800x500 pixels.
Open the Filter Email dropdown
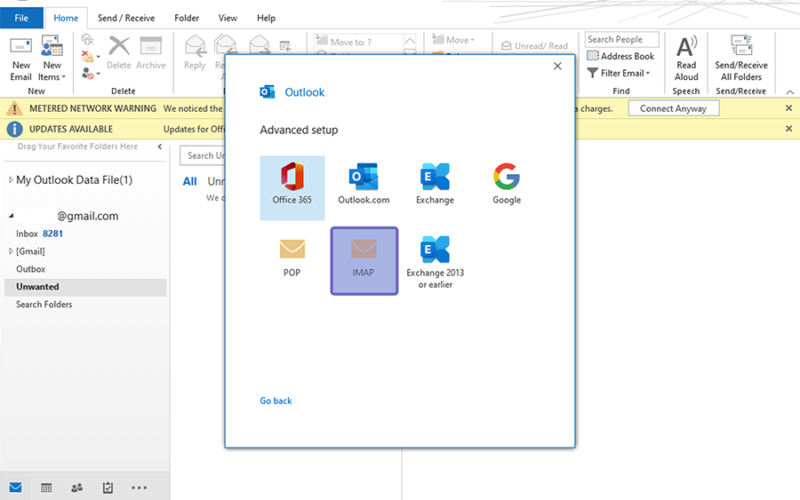[x=618, y=73]
